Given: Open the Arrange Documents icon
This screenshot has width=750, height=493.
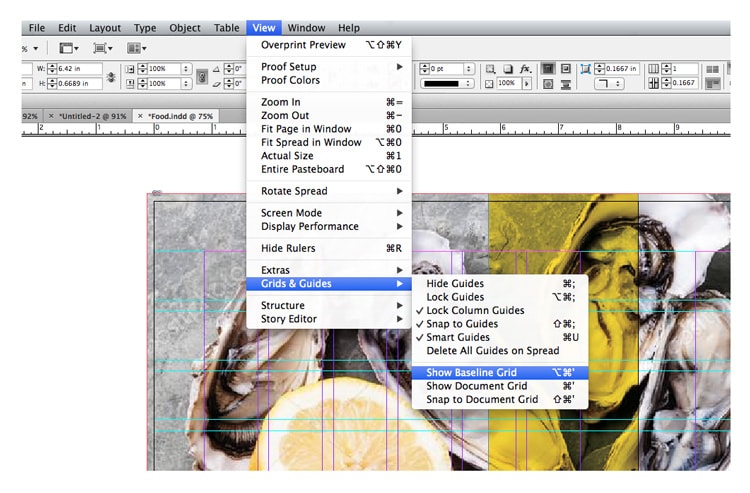Looking at the screenshot, I should 136,48.
